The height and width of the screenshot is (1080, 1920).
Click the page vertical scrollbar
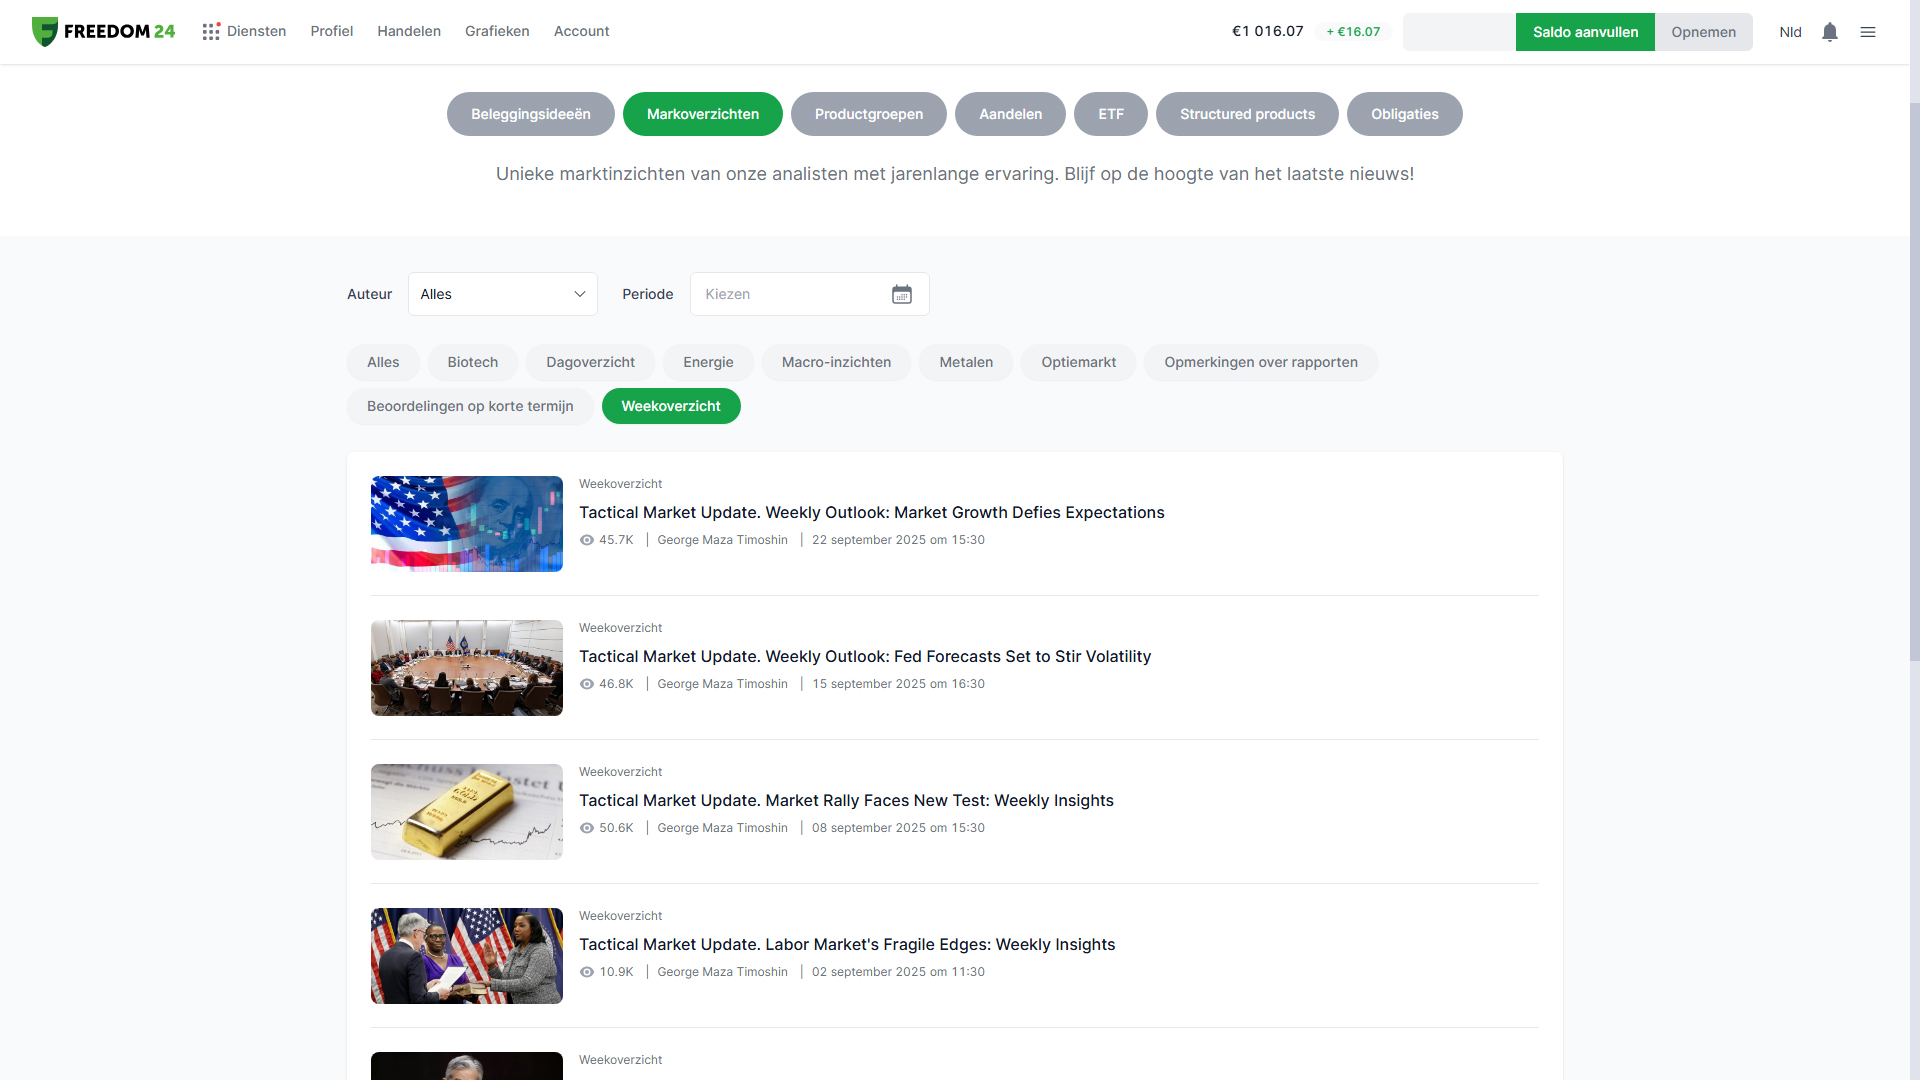click(x=1914, y=380)
